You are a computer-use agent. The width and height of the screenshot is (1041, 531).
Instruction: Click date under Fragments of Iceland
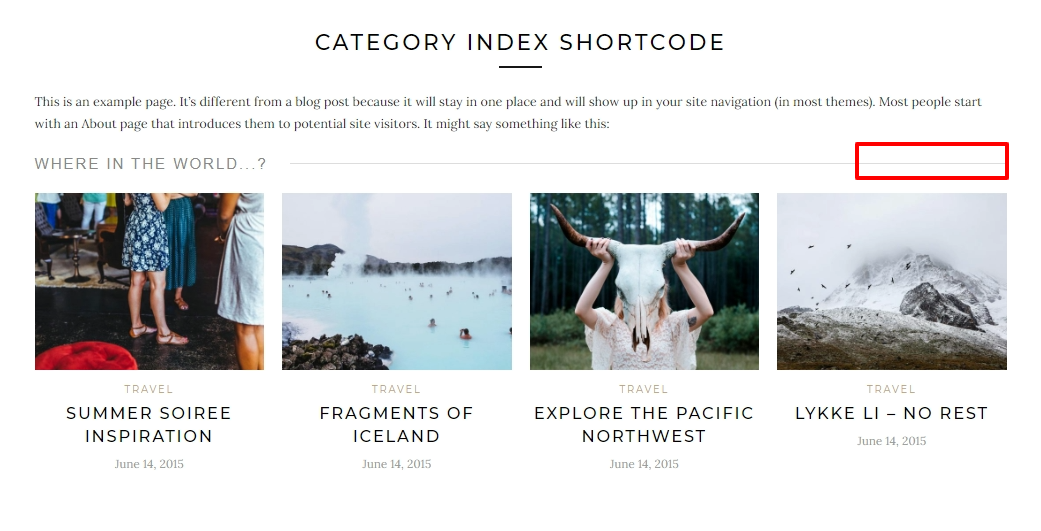tap(396, 464)
